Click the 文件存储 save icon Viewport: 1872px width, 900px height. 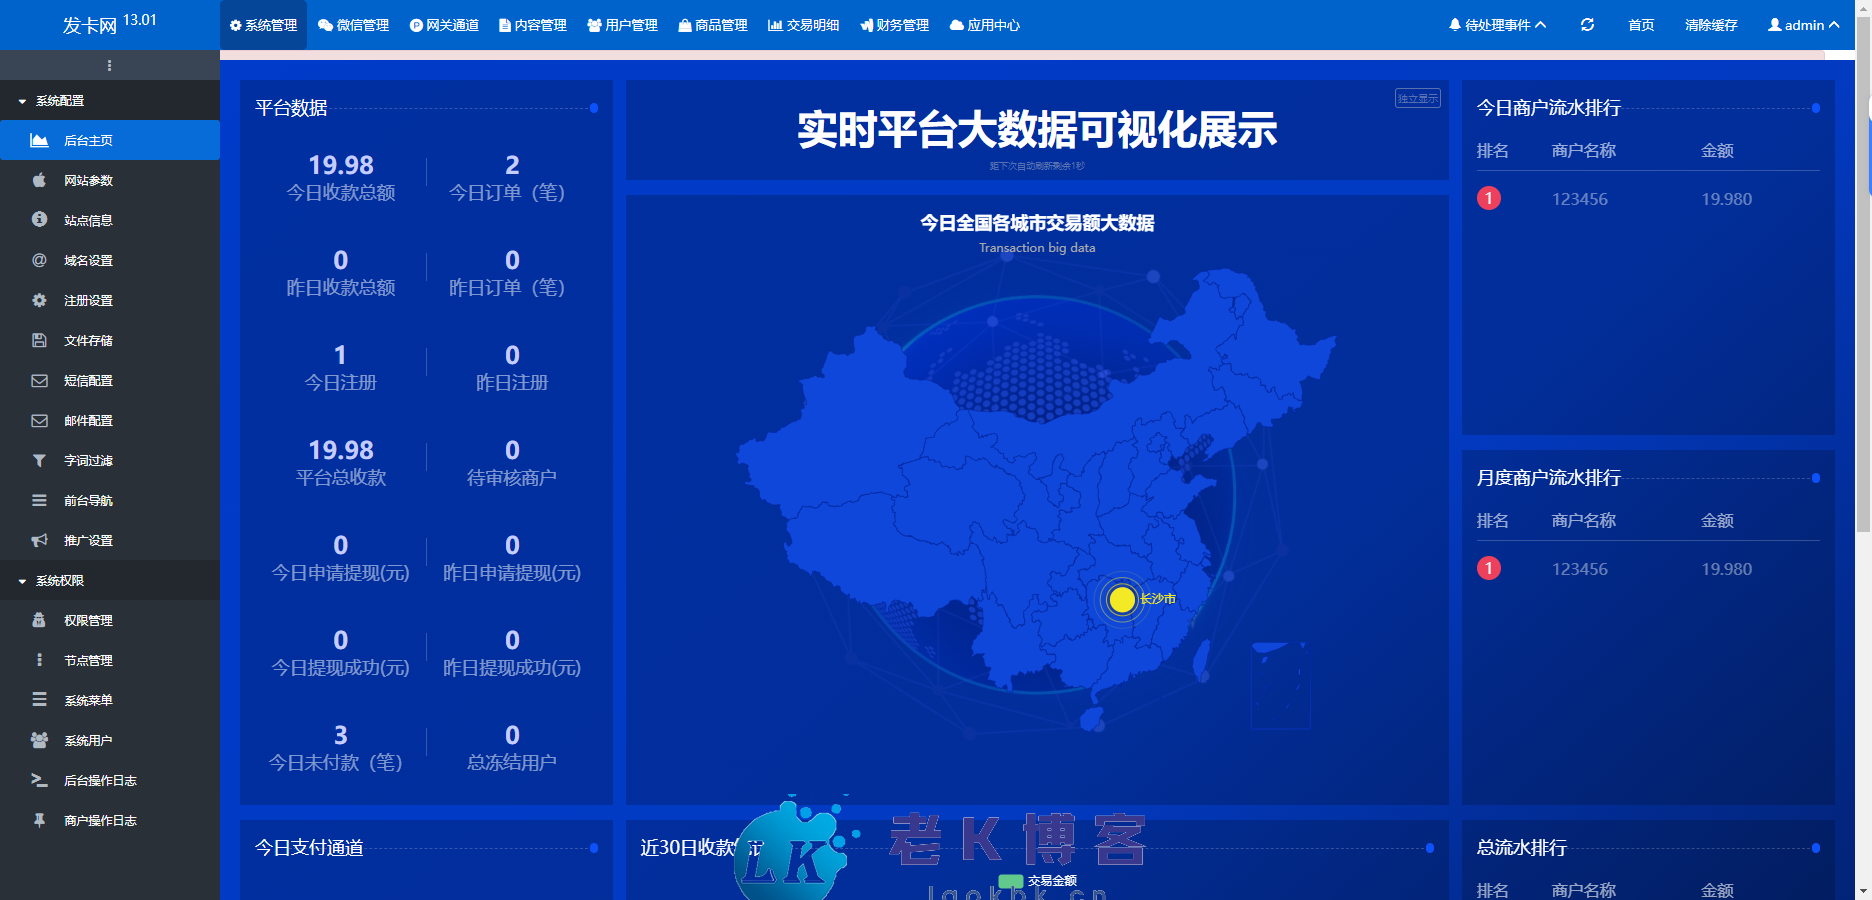(39, 340)
